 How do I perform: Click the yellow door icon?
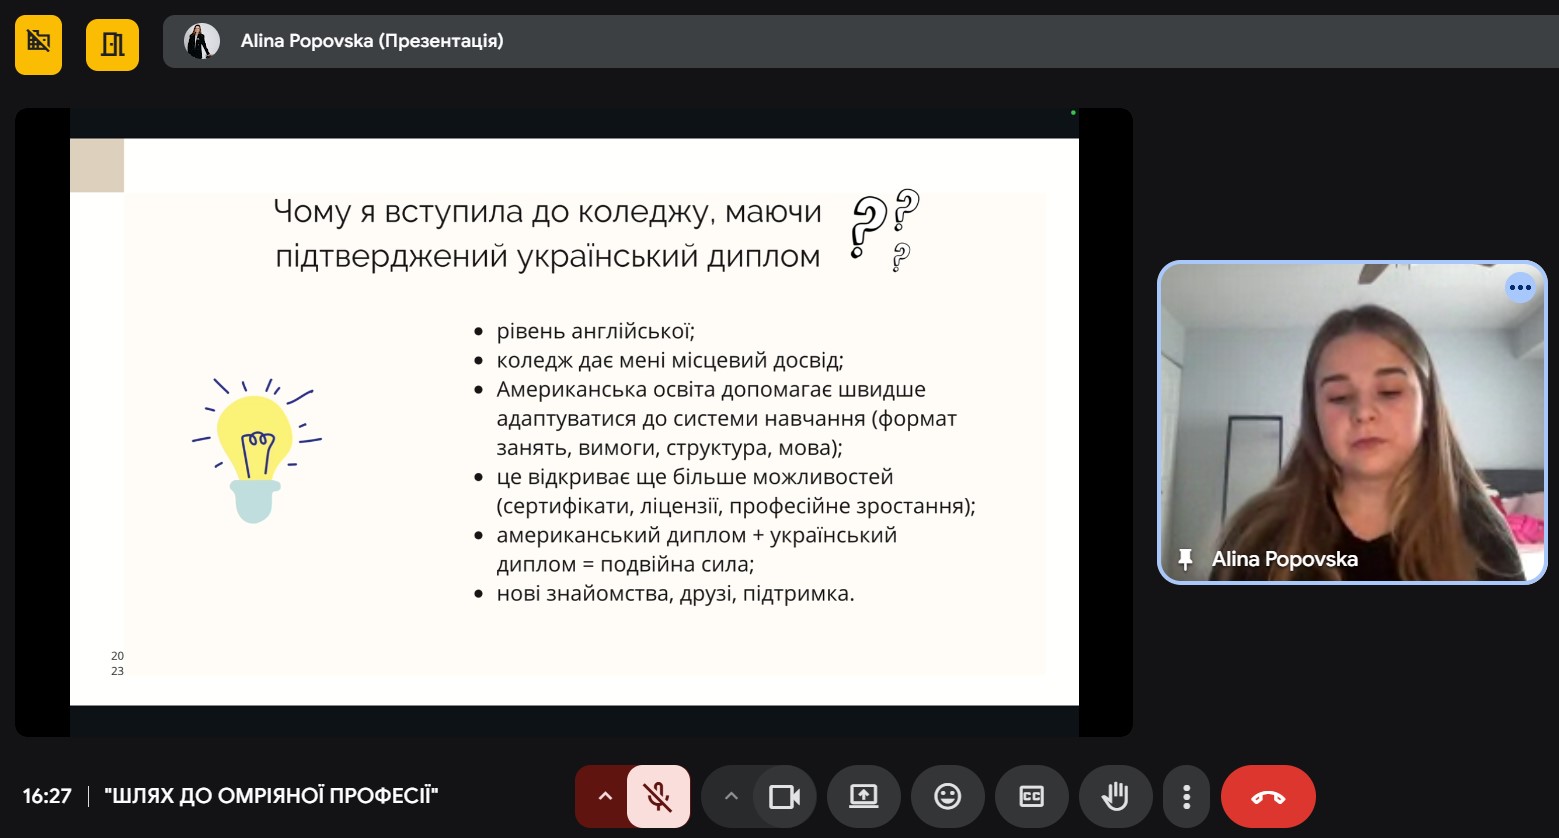click(x=112, y=44)
